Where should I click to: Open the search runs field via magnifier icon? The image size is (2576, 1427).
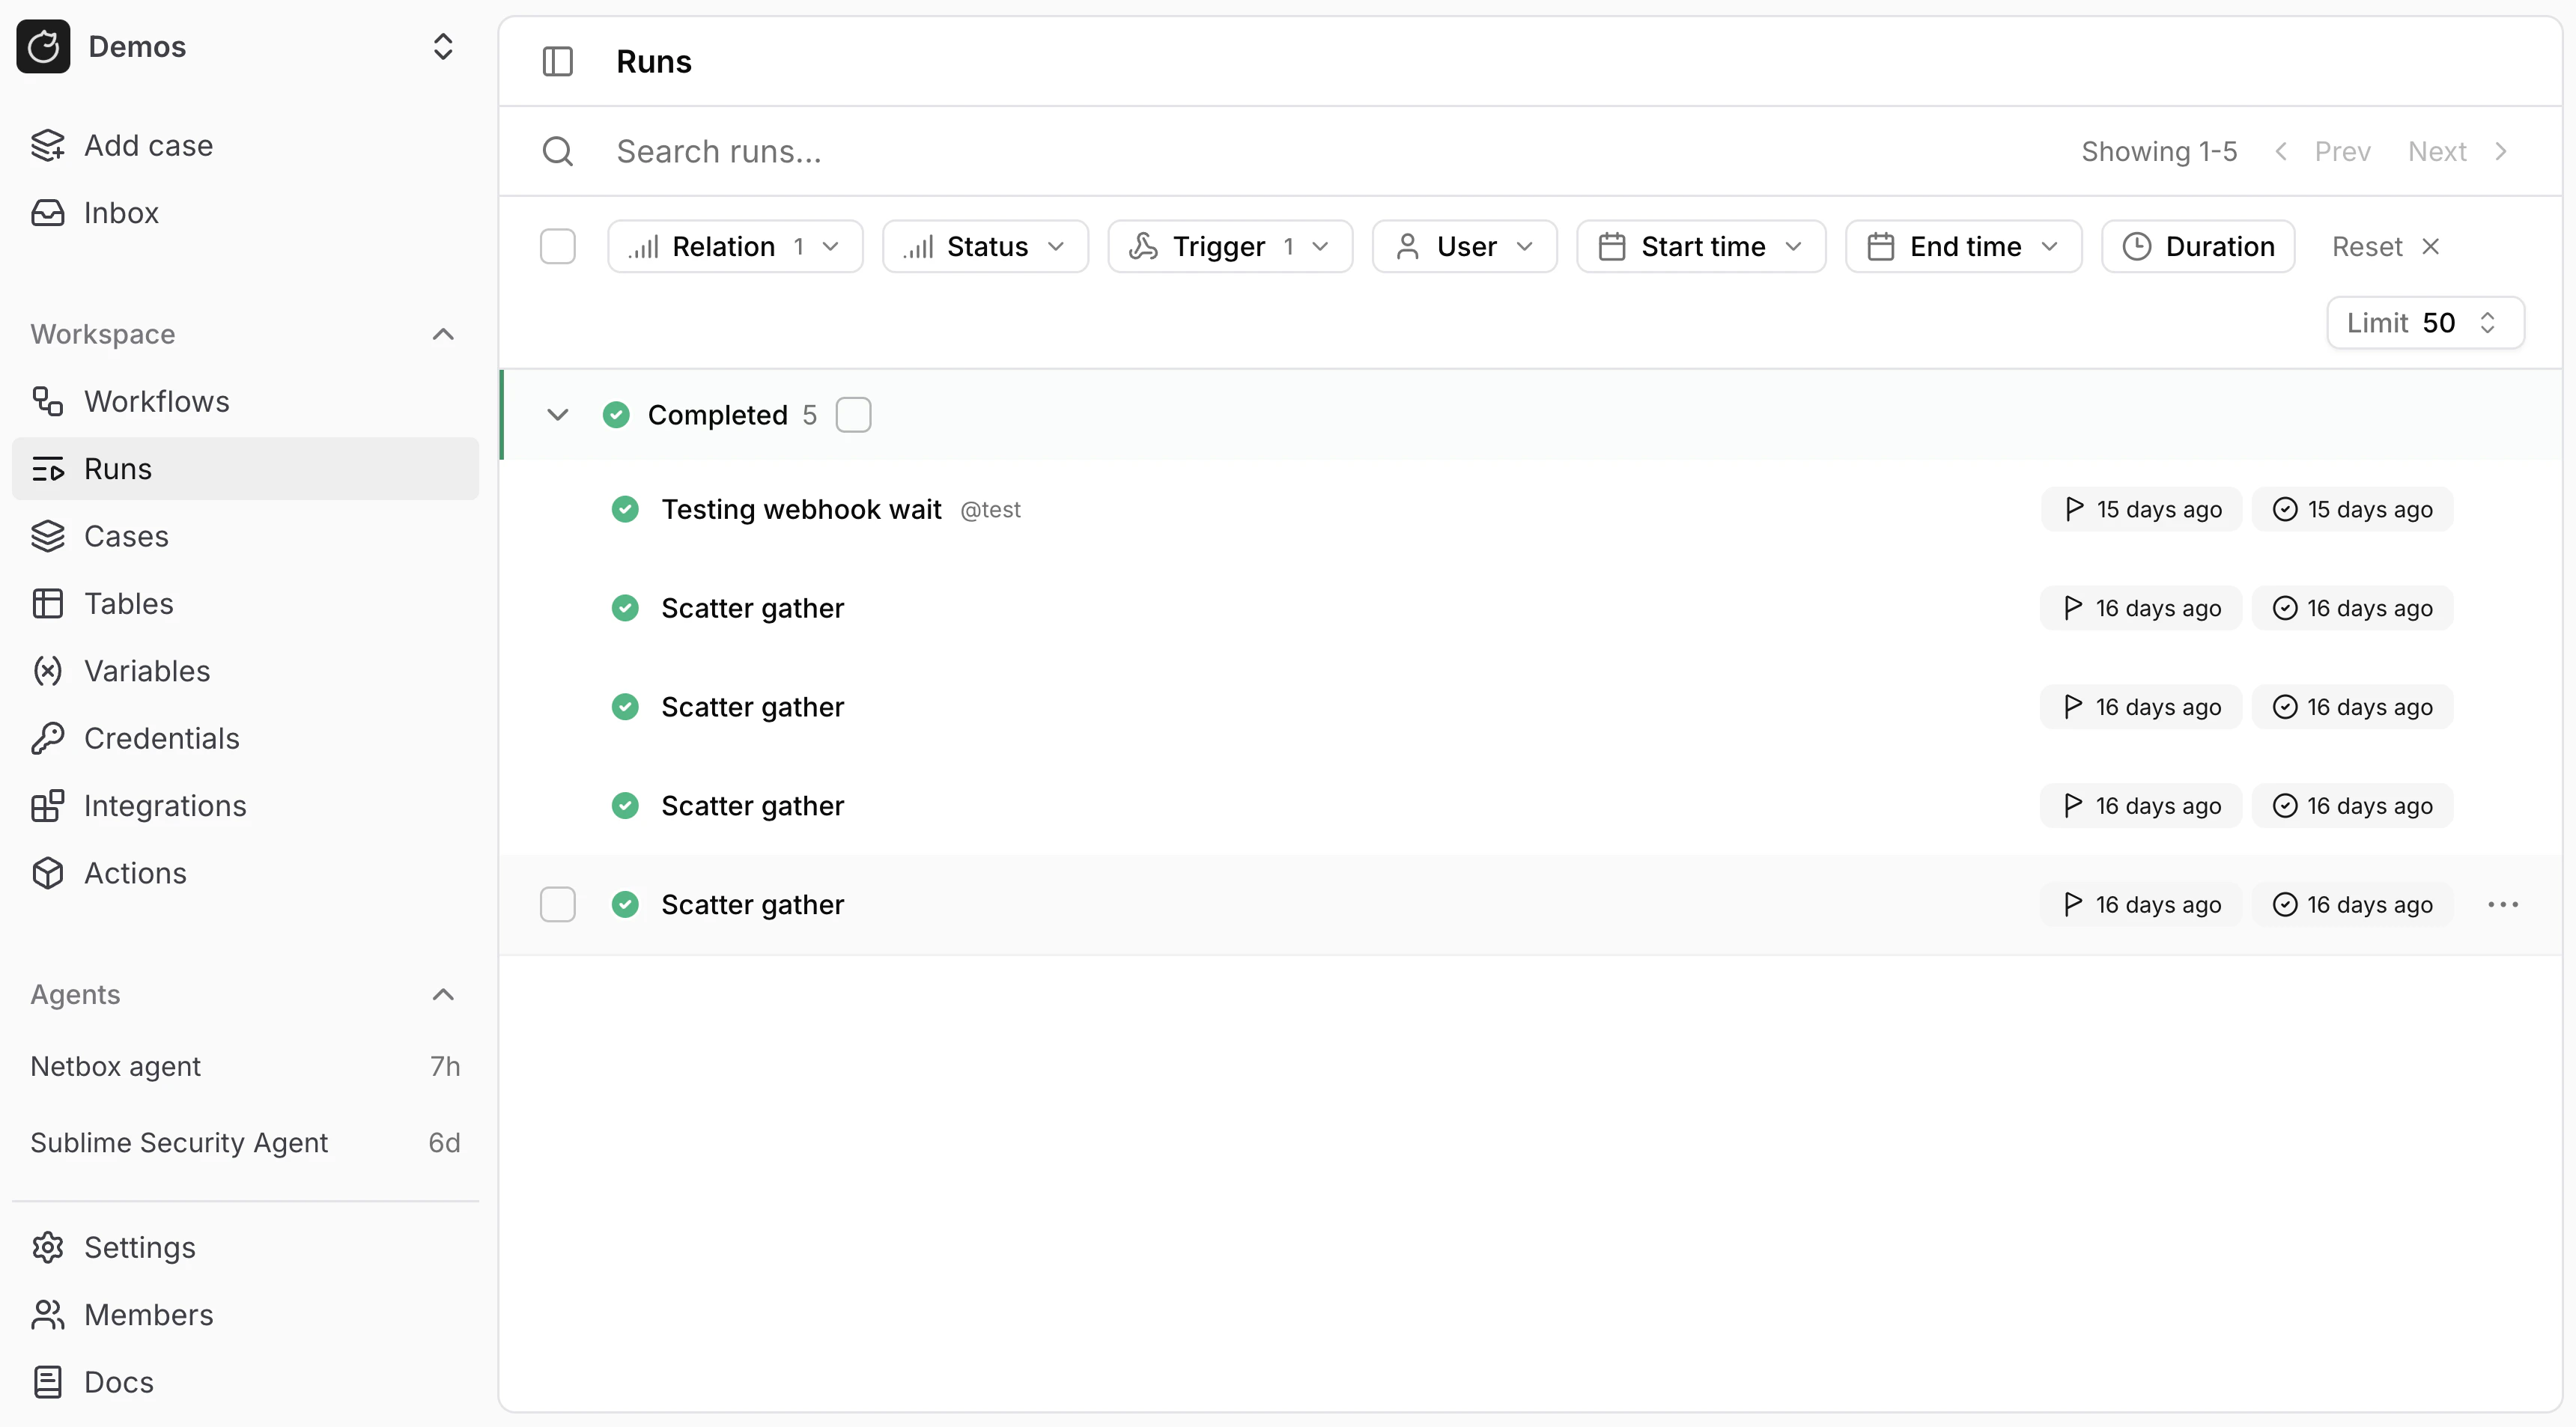(x=558, y=151)
